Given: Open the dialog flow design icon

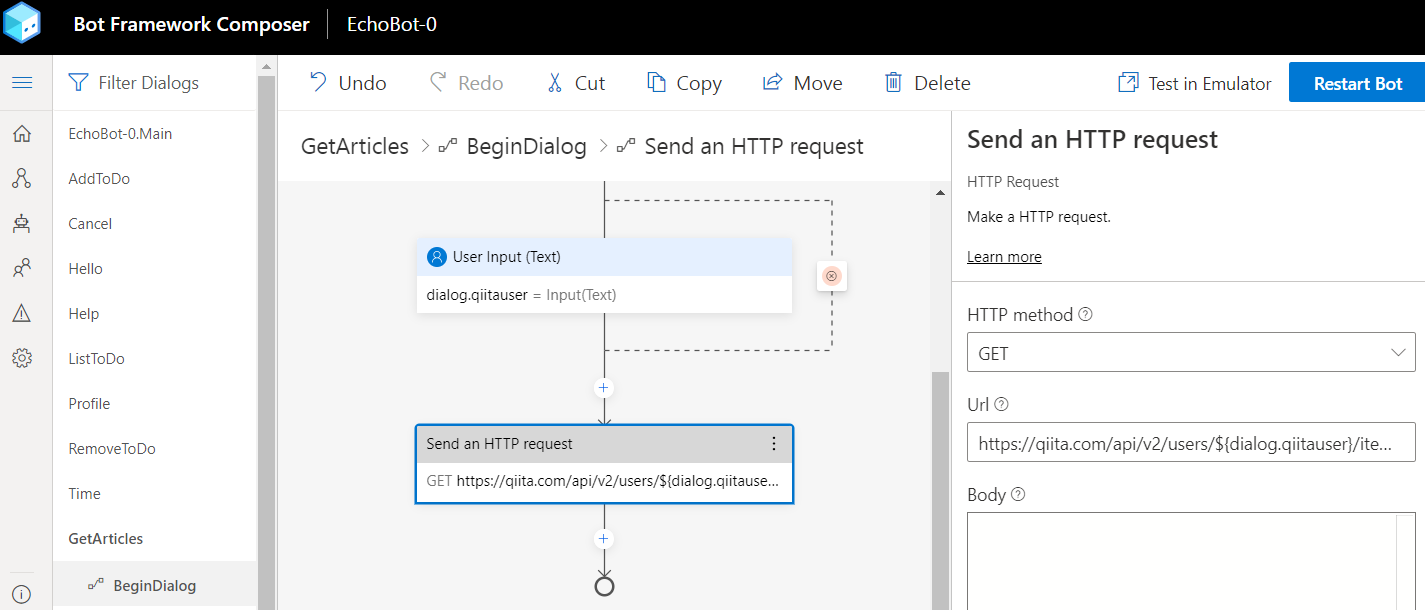Looking at the screenshot, I should [22, 179].
